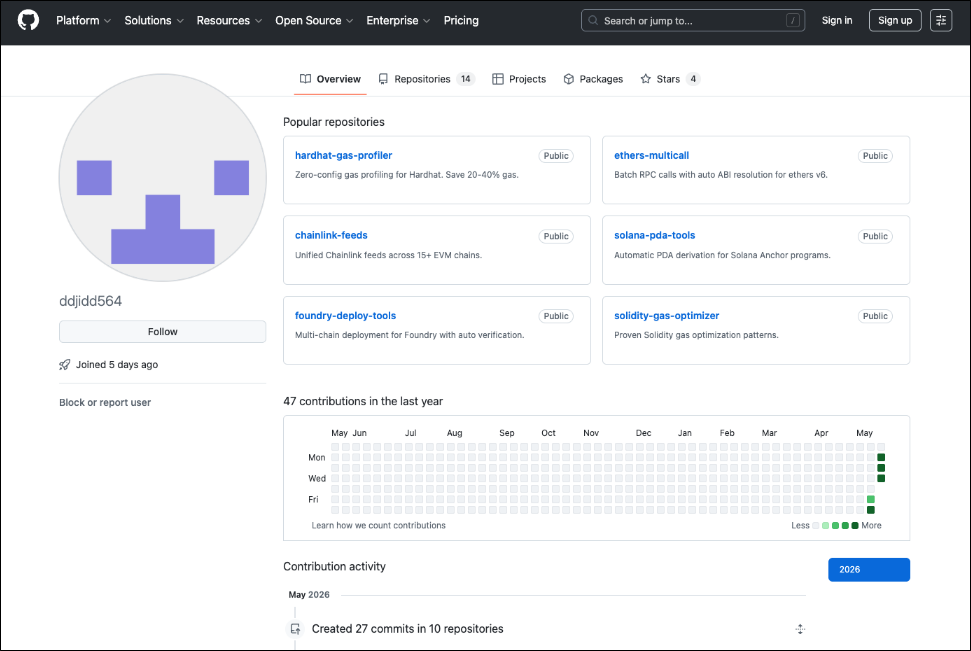The width and height of the screenshot is (971, 651).
Task: Click the May 2026 activity heading
Action: pos(309,595)
